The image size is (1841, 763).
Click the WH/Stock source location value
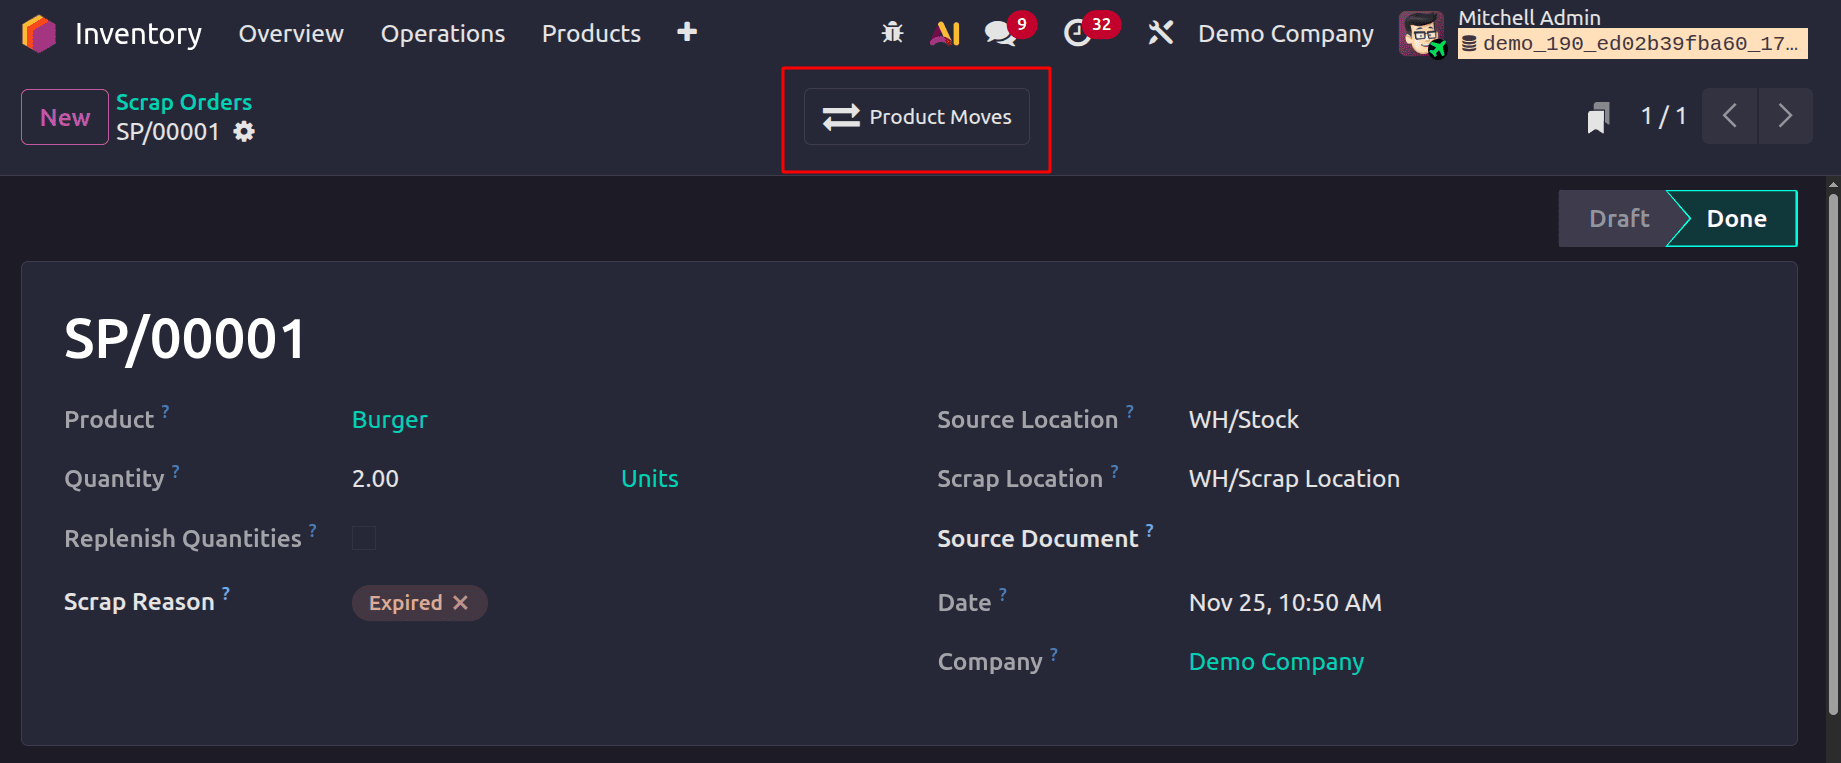coord(1244,420)
